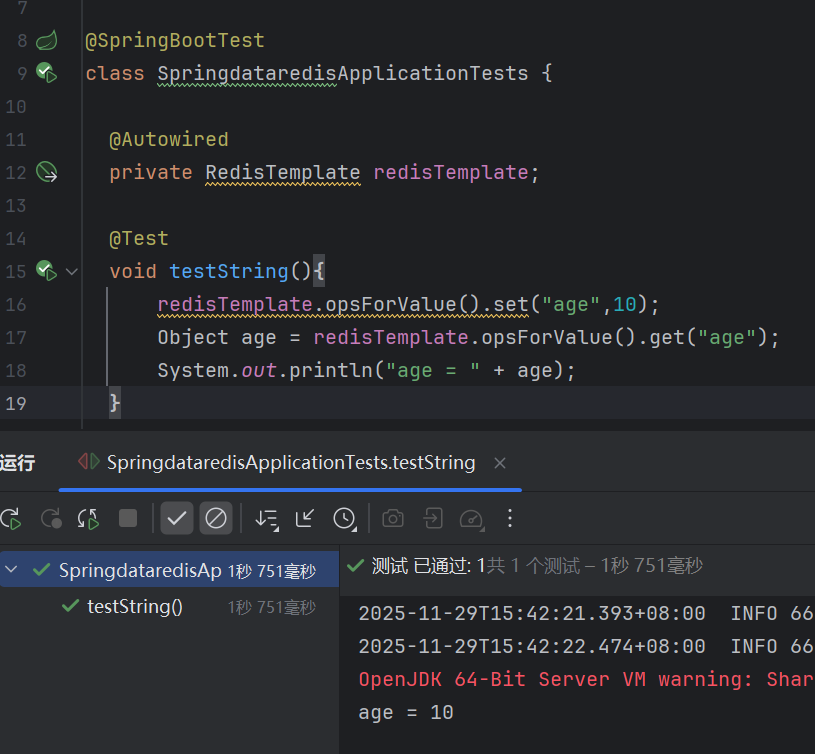Image resolution: width=815 pixels, height=754 pixels.
Task: Click the @SpringBootTest annotation
Action: pyautogui.click(x=175, y=41)
